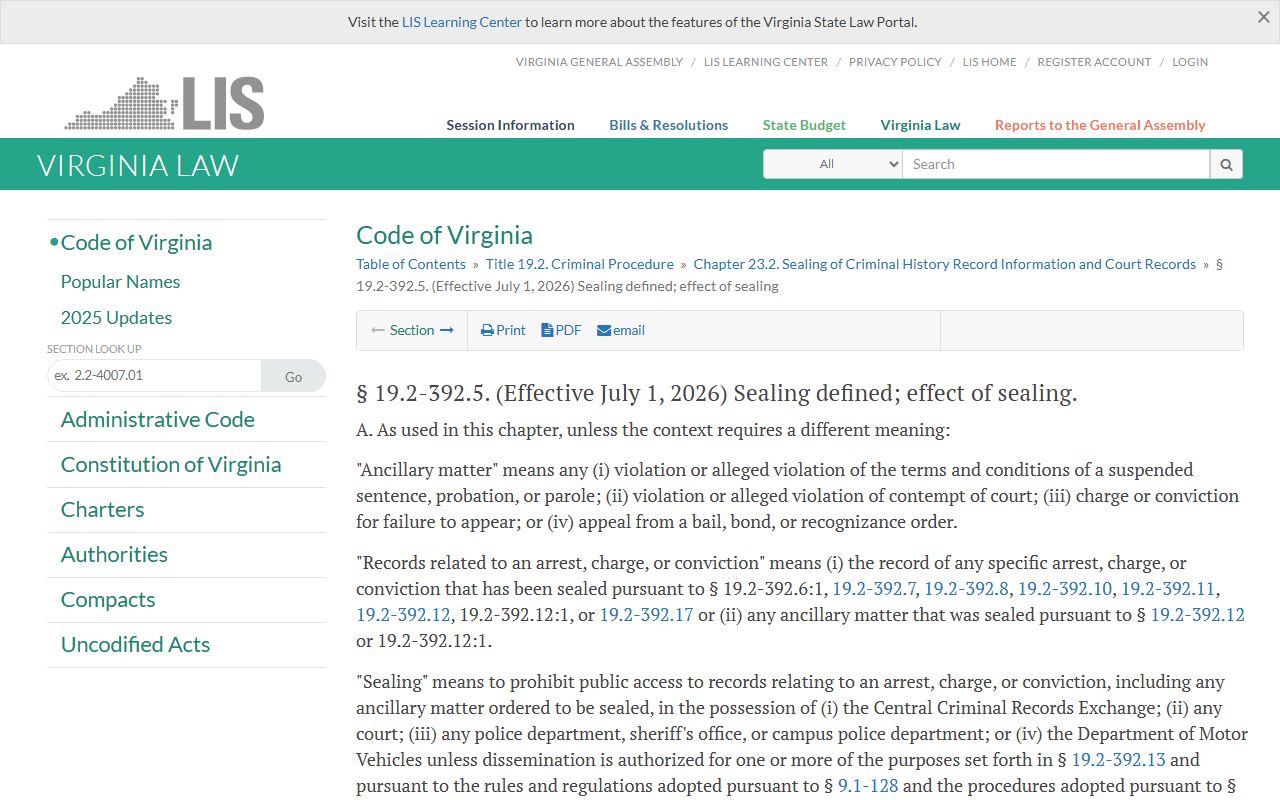This screenshot has width=1280, height=800.
Task: Click the Go button for section lookup
Action: pos(293,376)
